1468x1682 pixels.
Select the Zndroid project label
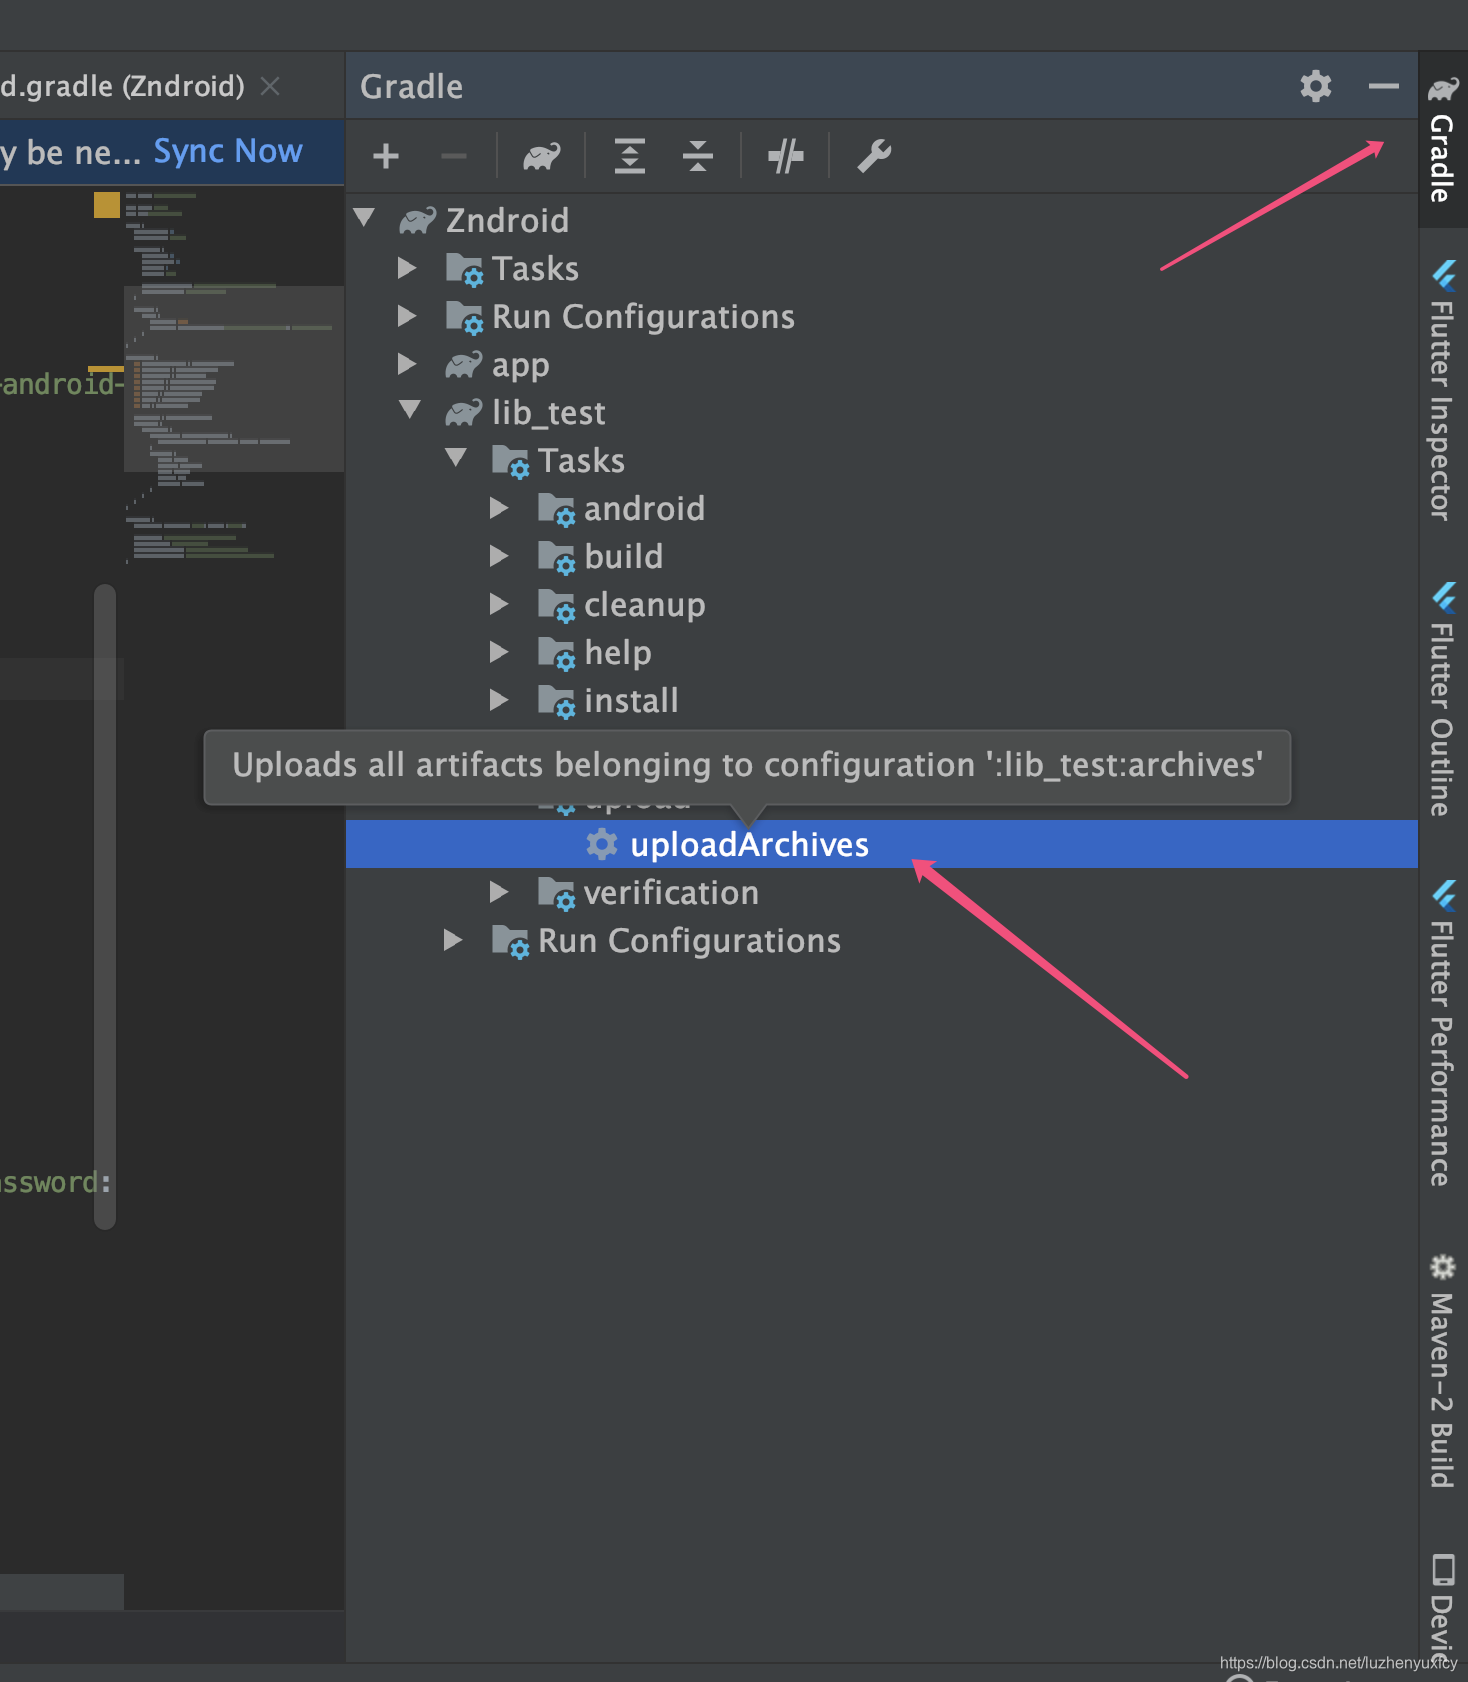[x=507, y=220]
